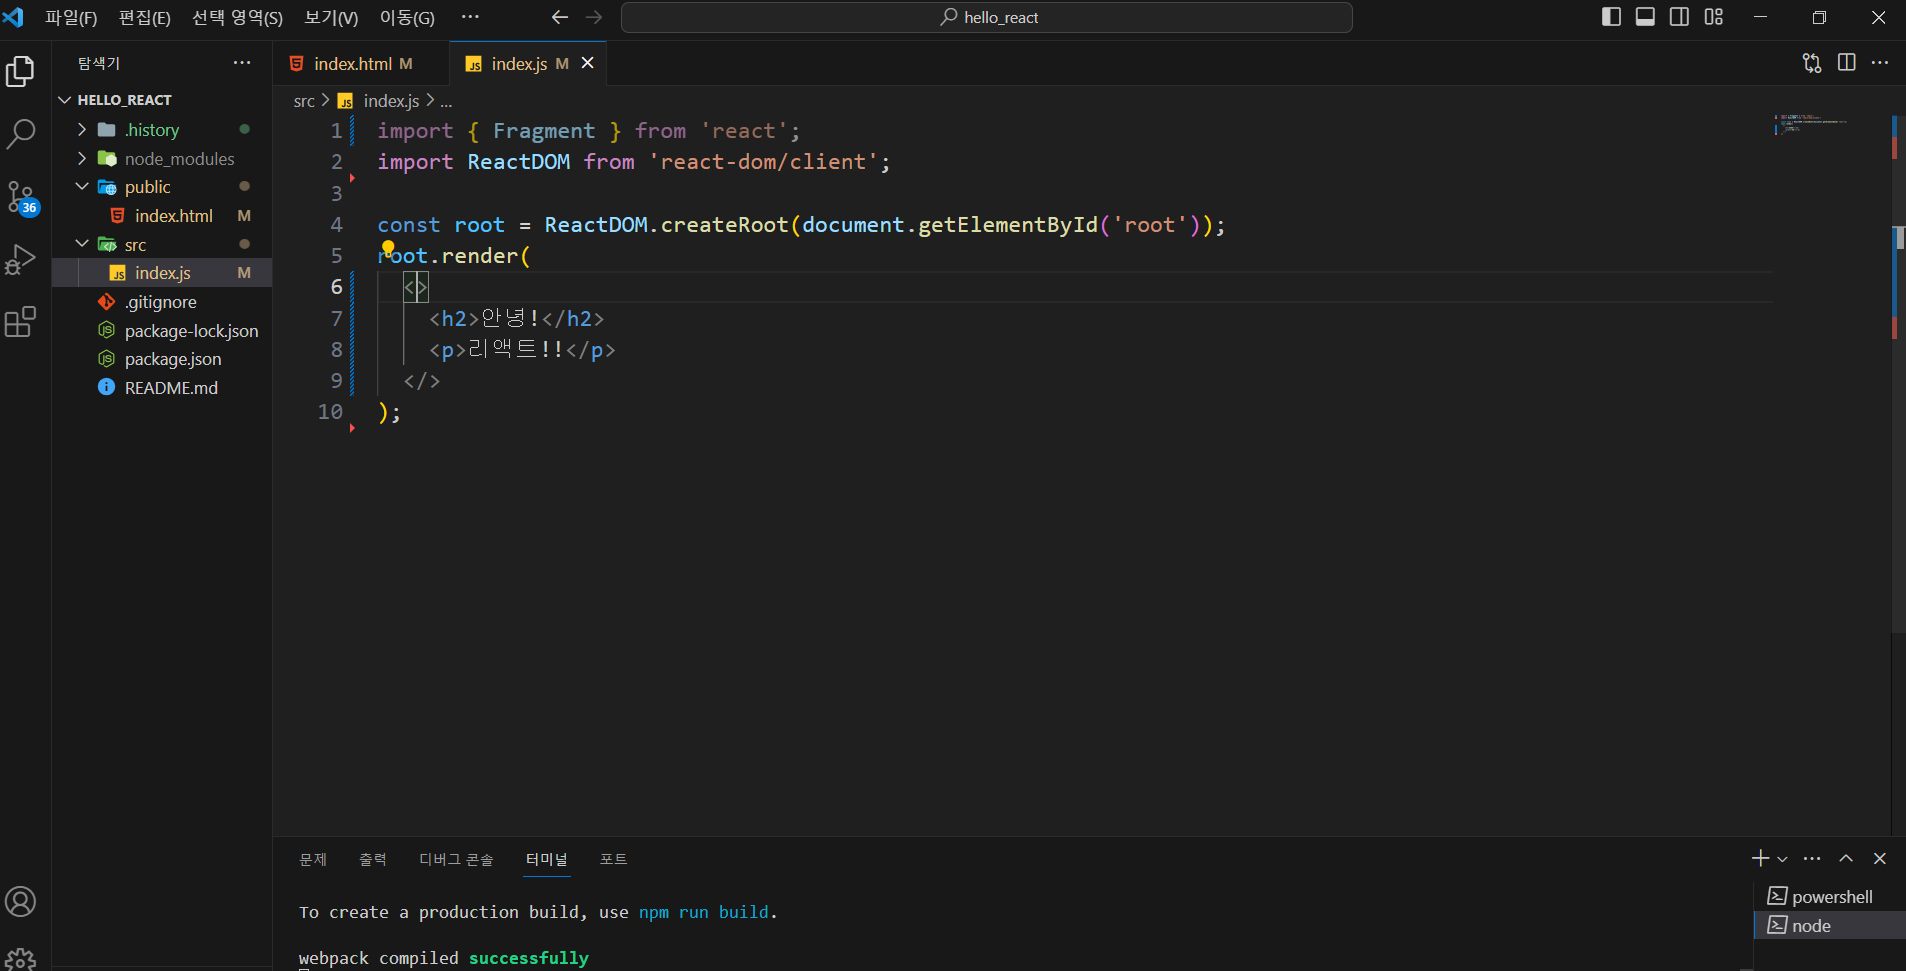Open Explorer views and more actions ellipsis

242,63
